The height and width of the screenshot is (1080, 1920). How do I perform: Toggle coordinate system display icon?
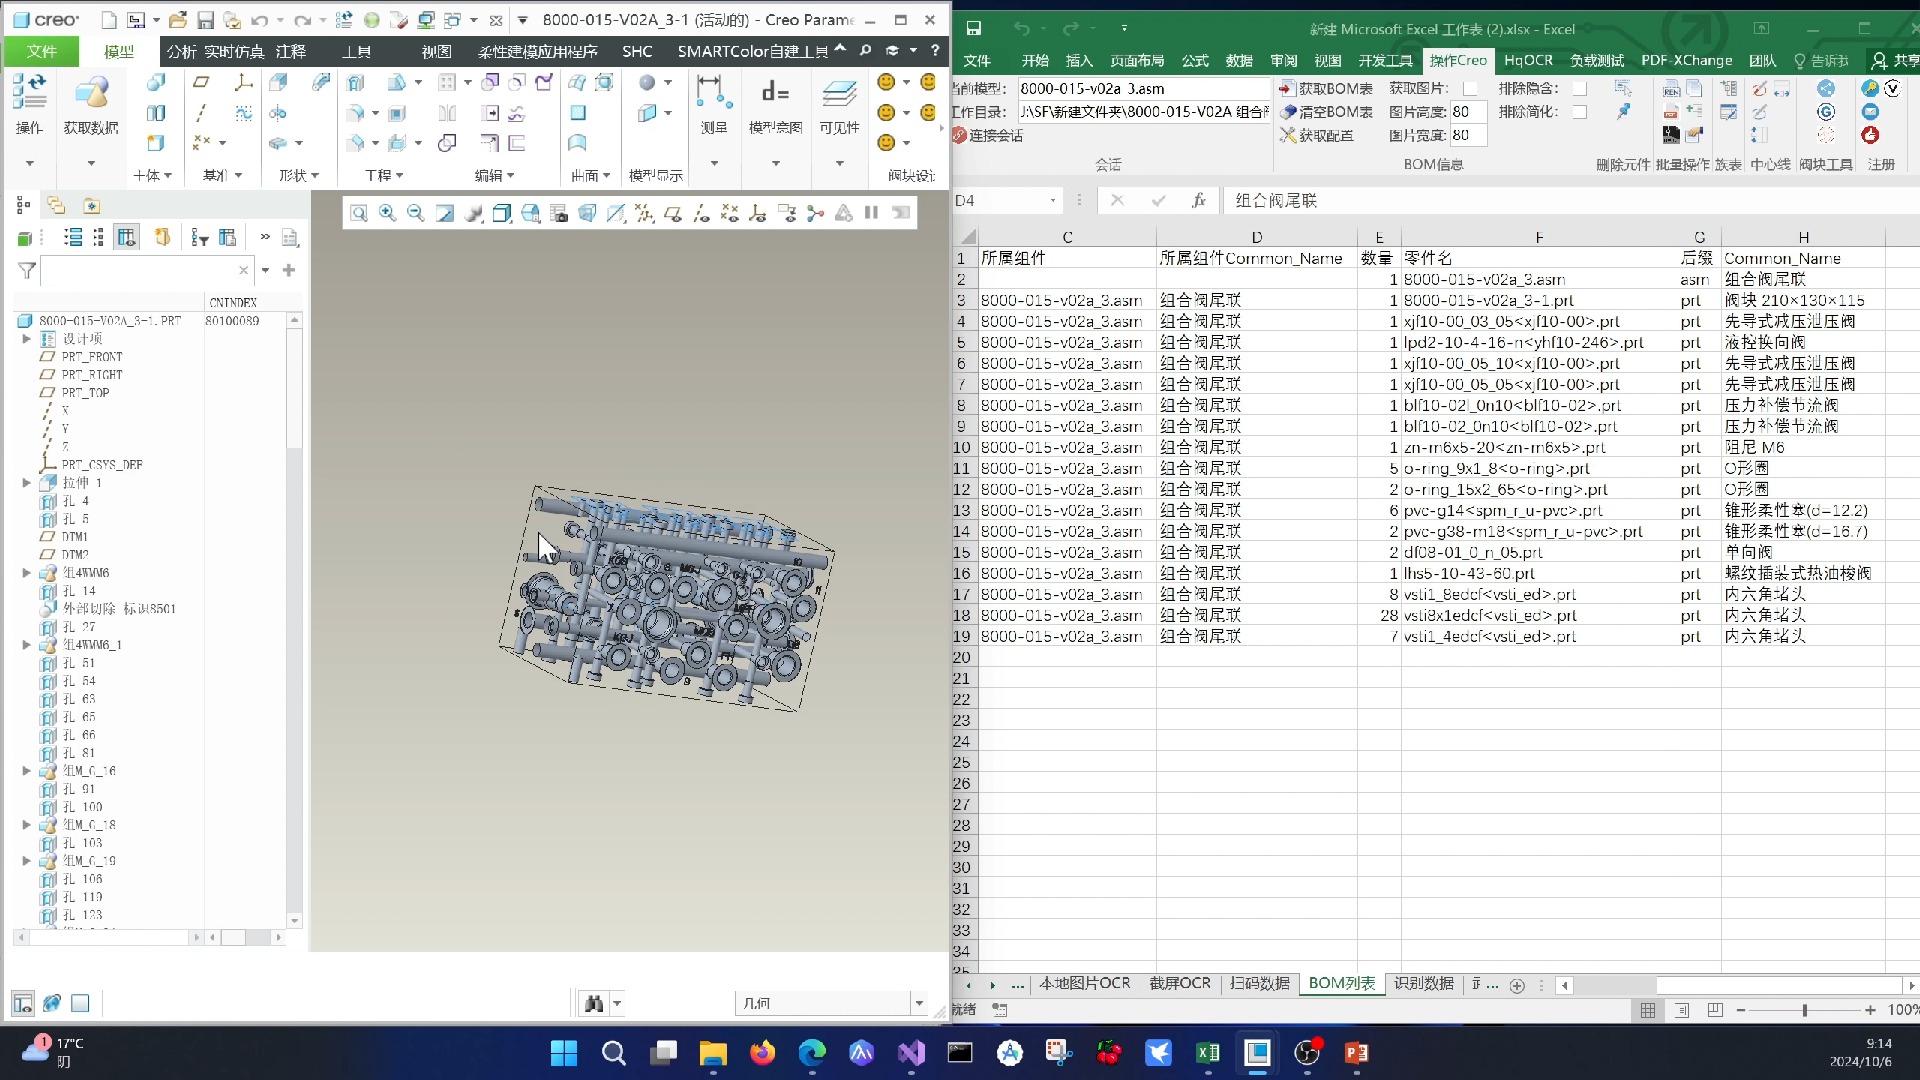pos(758,213)
